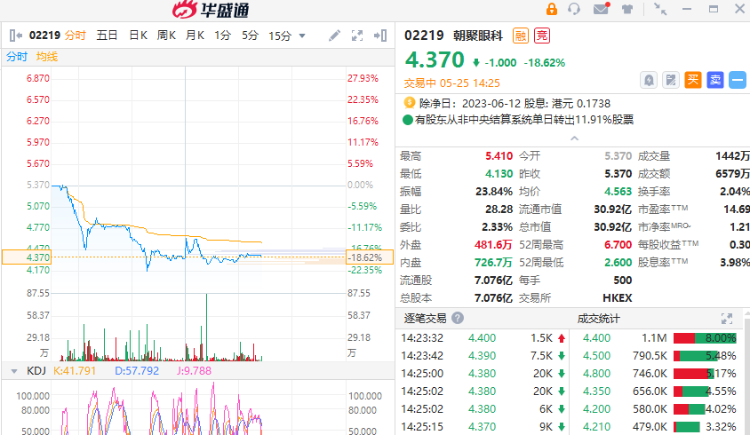This screenshot has width=750, height=435.
Task: Click the 外盘 value 481.6万
Action: point(493,245)
